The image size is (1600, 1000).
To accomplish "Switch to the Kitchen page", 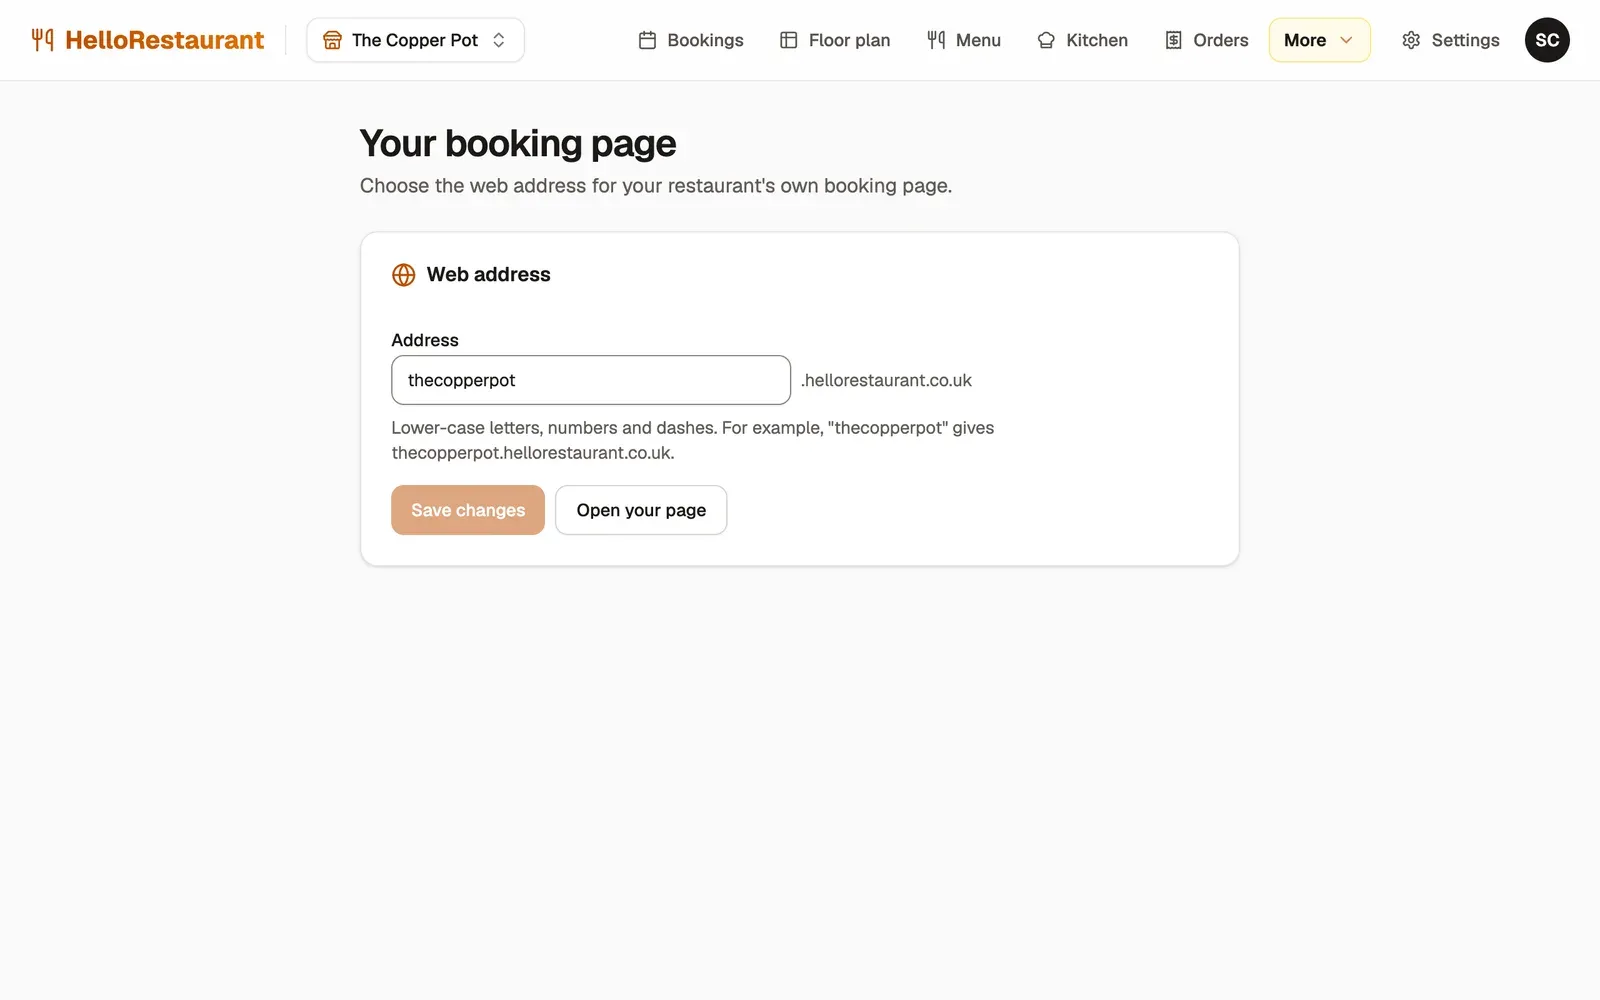I will point(1083,40).
